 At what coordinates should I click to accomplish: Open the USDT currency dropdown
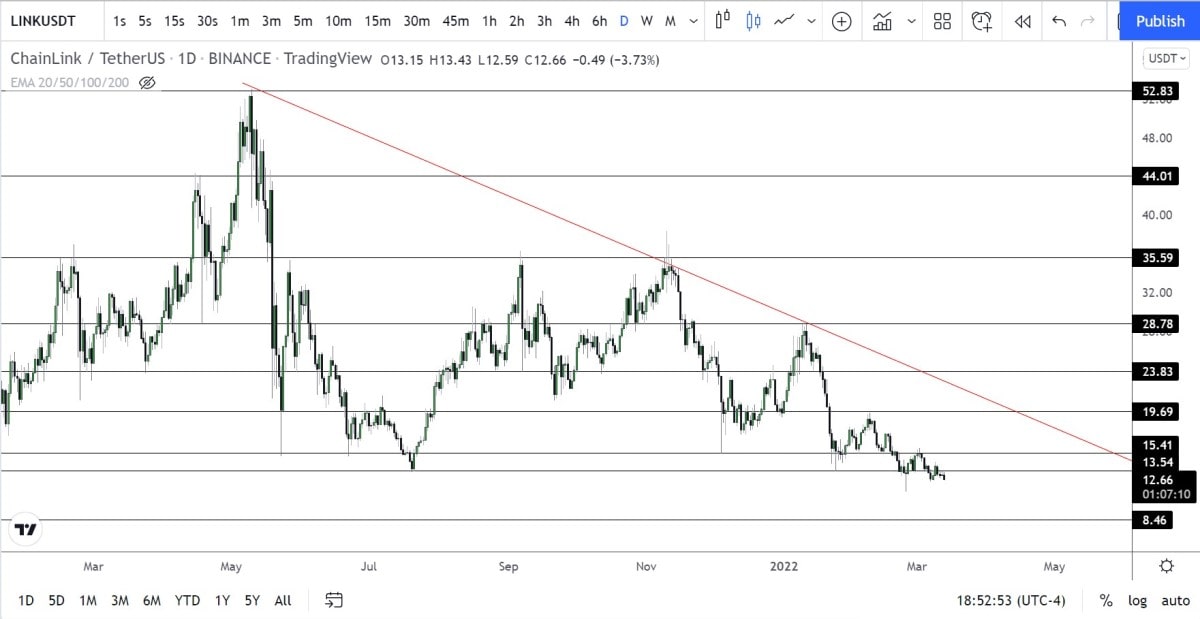1167,59
